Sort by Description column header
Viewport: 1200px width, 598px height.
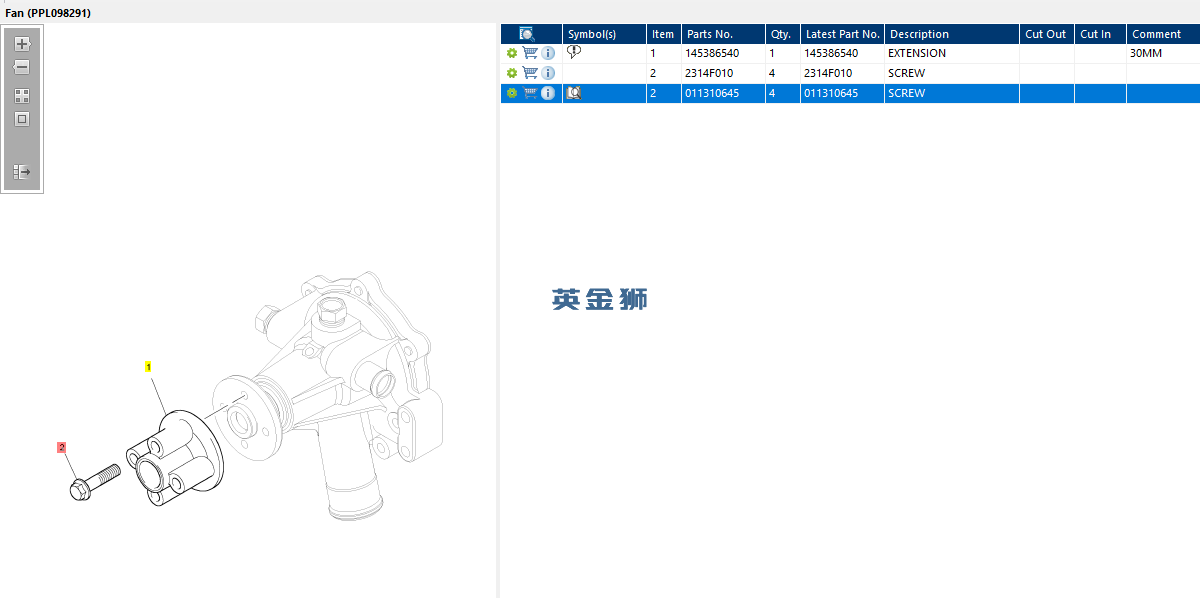951,34
